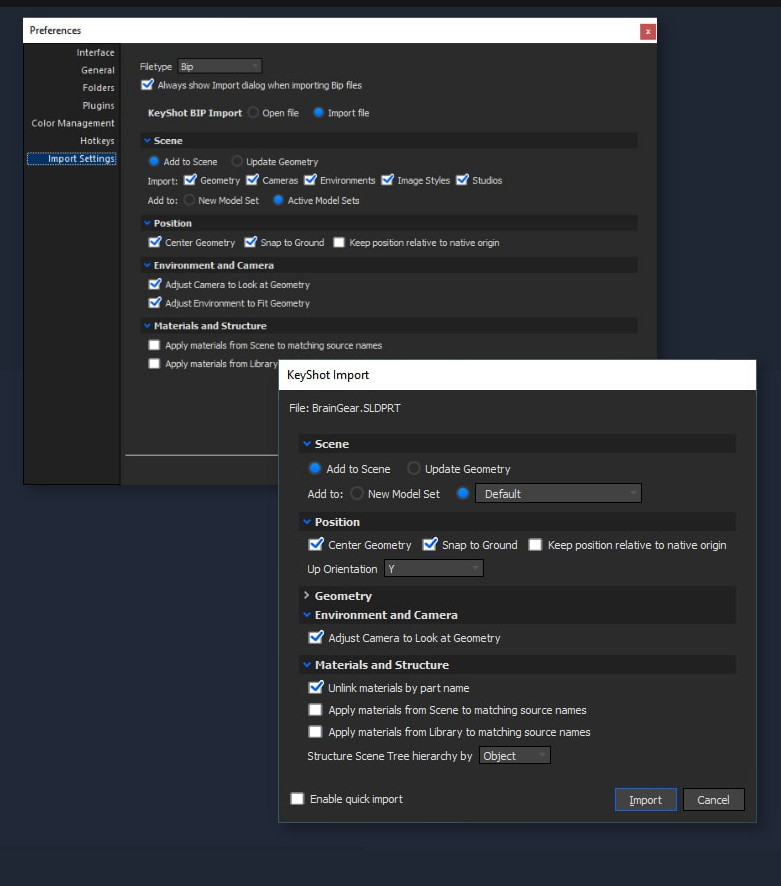Image resolution: width=781 pixels, height=886 pixels.
Task: Toggle Apply materials from Scene in Preferences
Action: click(154, 345)
